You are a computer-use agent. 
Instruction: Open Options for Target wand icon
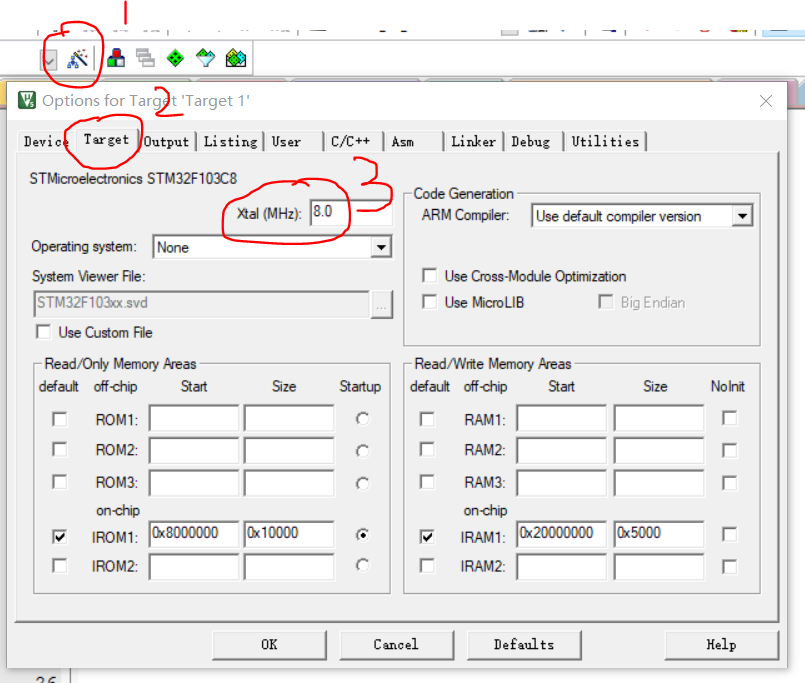click(78, 59)
